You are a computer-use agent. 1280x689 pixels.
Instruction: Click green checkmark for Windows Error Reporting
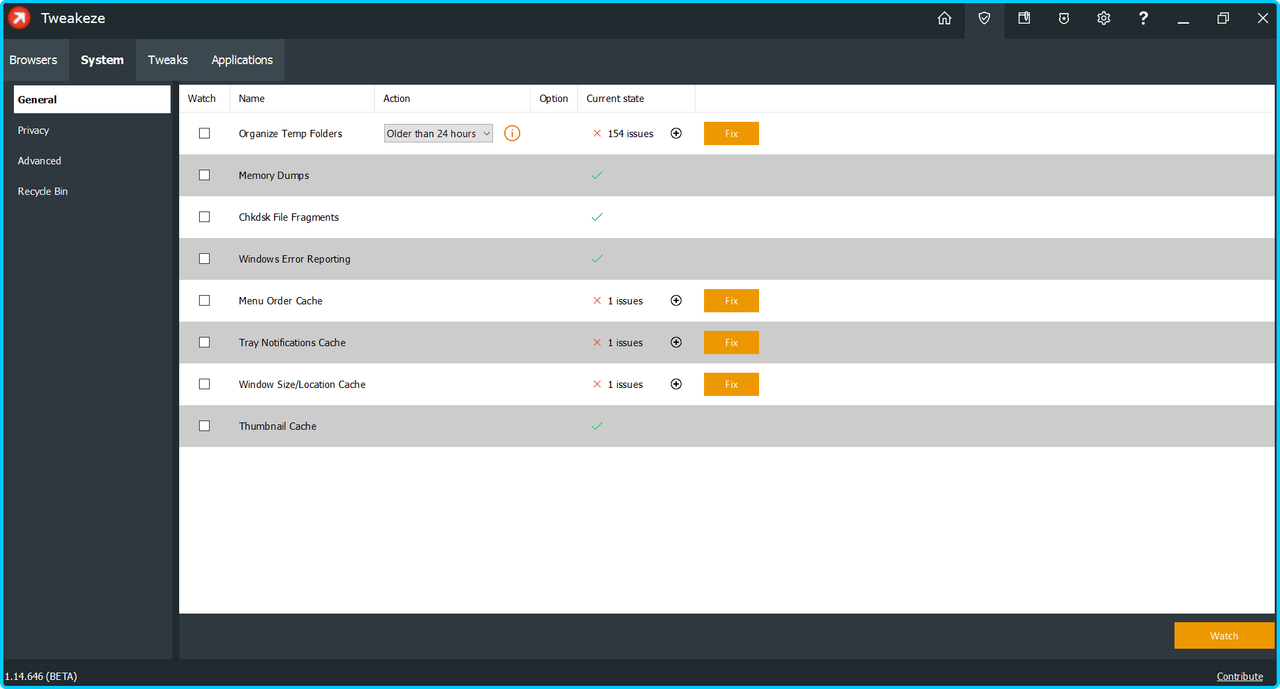point(597,259)
